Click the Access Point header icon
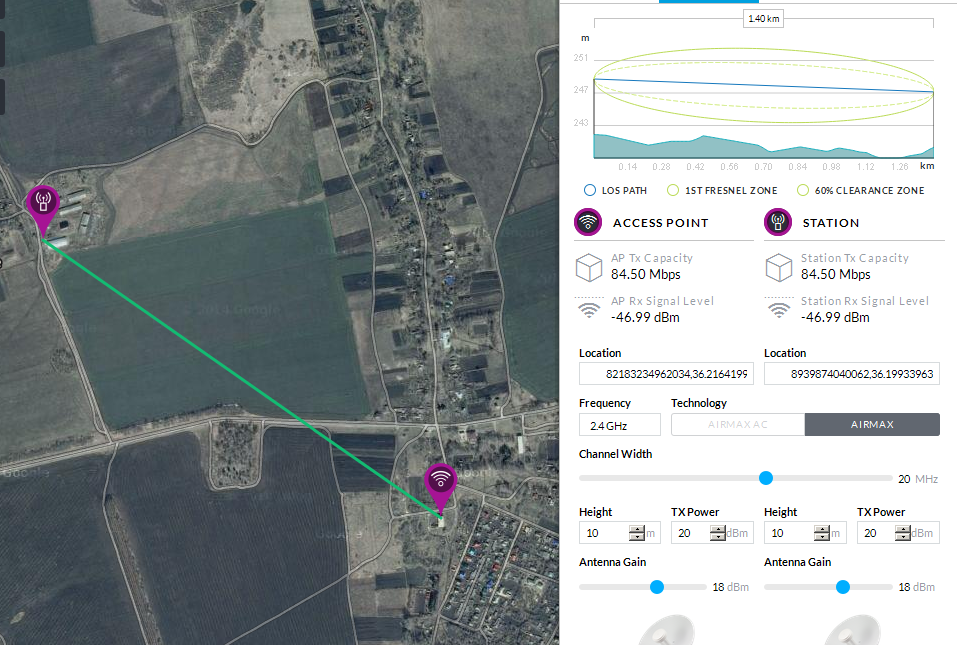Viewport: 957px width, 645px height. click(x=588, y=222)
